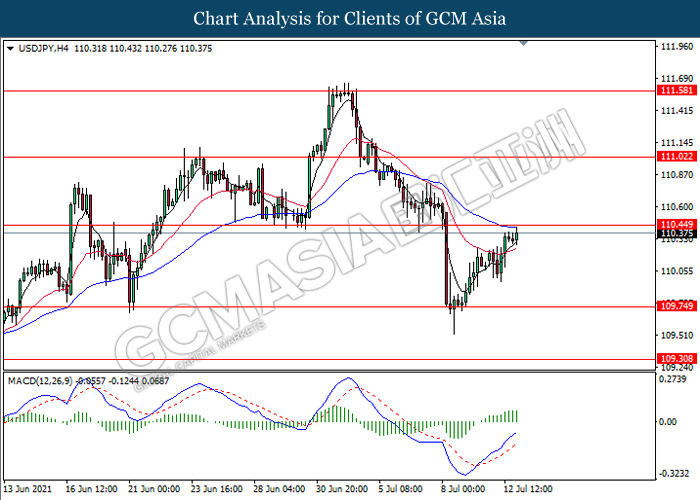Click the 109.510 price scale value
Image resolution: width=700 pixels, height=500 pixels.
coord(677,335)
